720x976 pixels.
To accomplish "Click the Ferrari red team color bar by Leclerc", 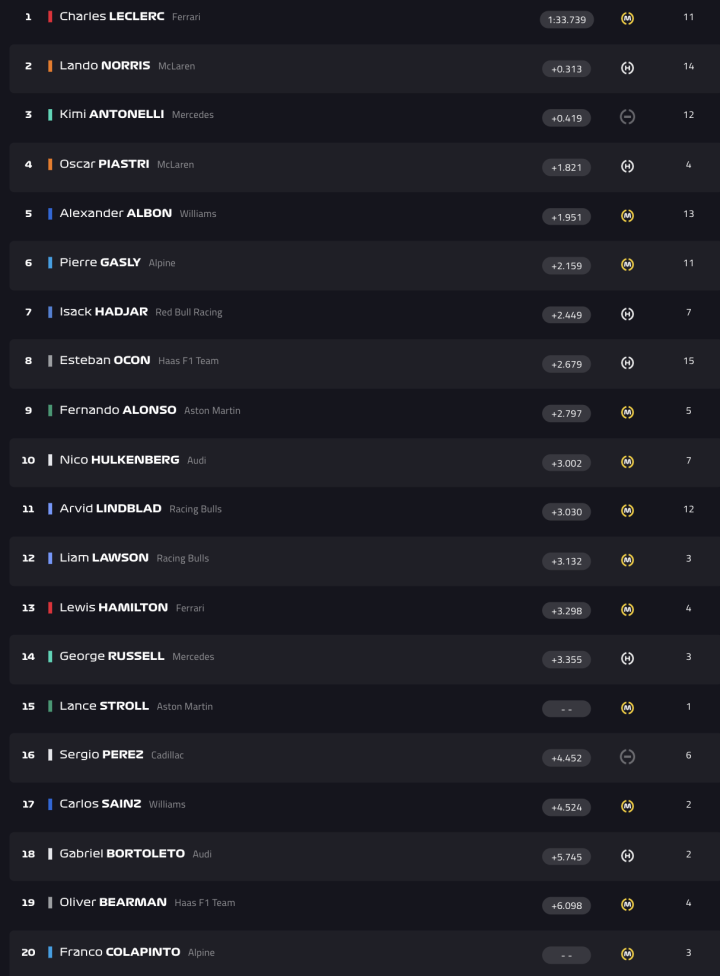I will click(50, 17).
